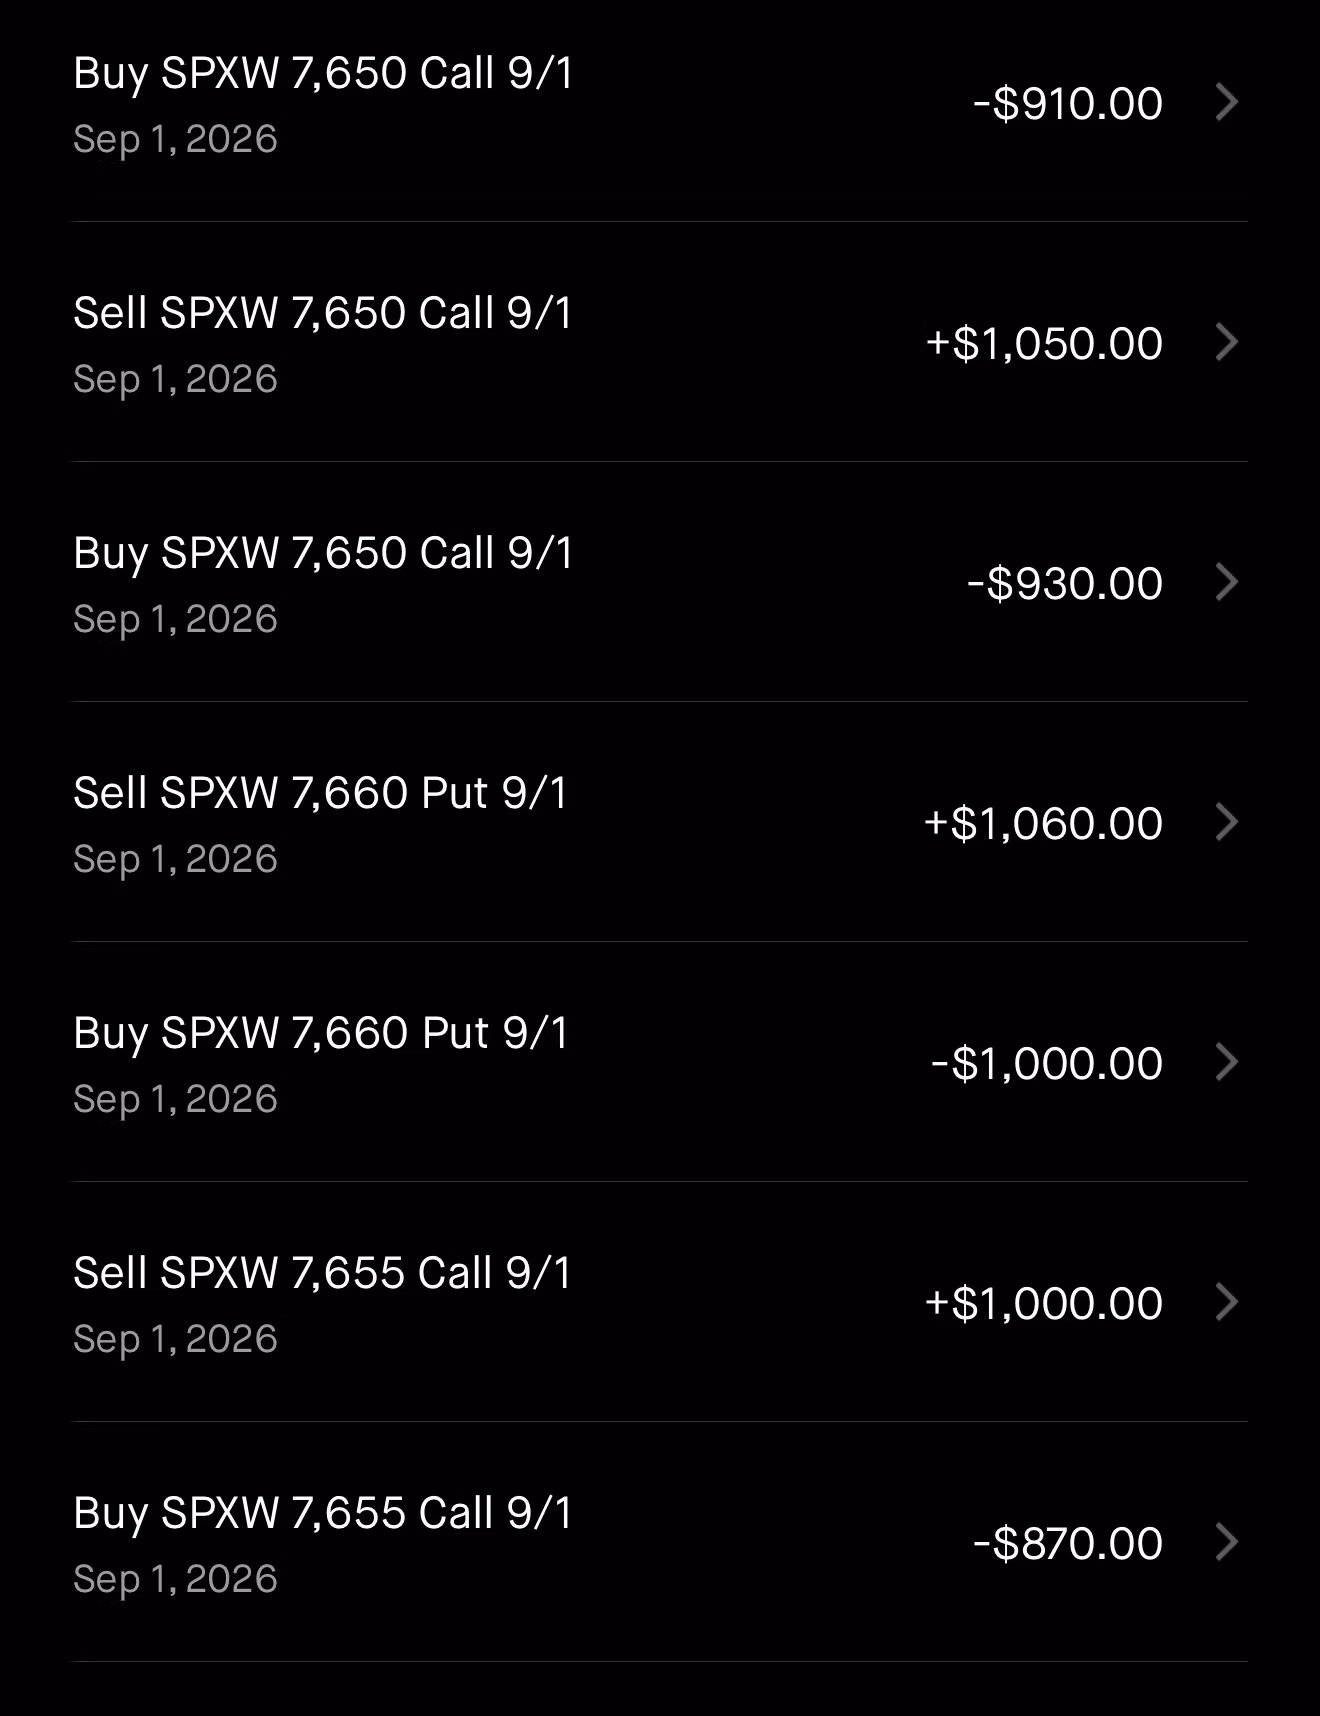The width and height of the screenshot is (1320, 1716).
Task: Open chevron beside the -$910.00 transaction
Action: coord(1227,102)
